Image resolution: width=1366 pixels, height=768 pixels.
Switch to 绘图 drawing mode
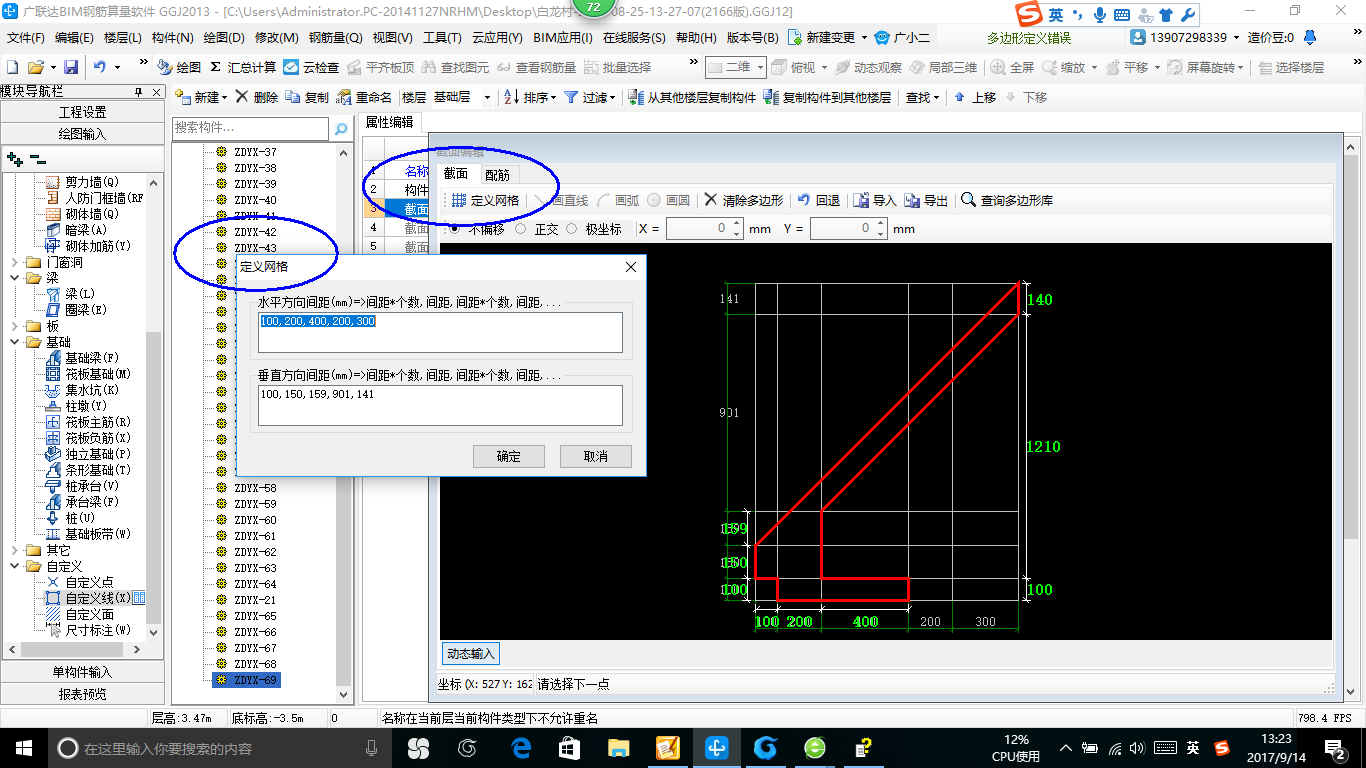[180, 67]
